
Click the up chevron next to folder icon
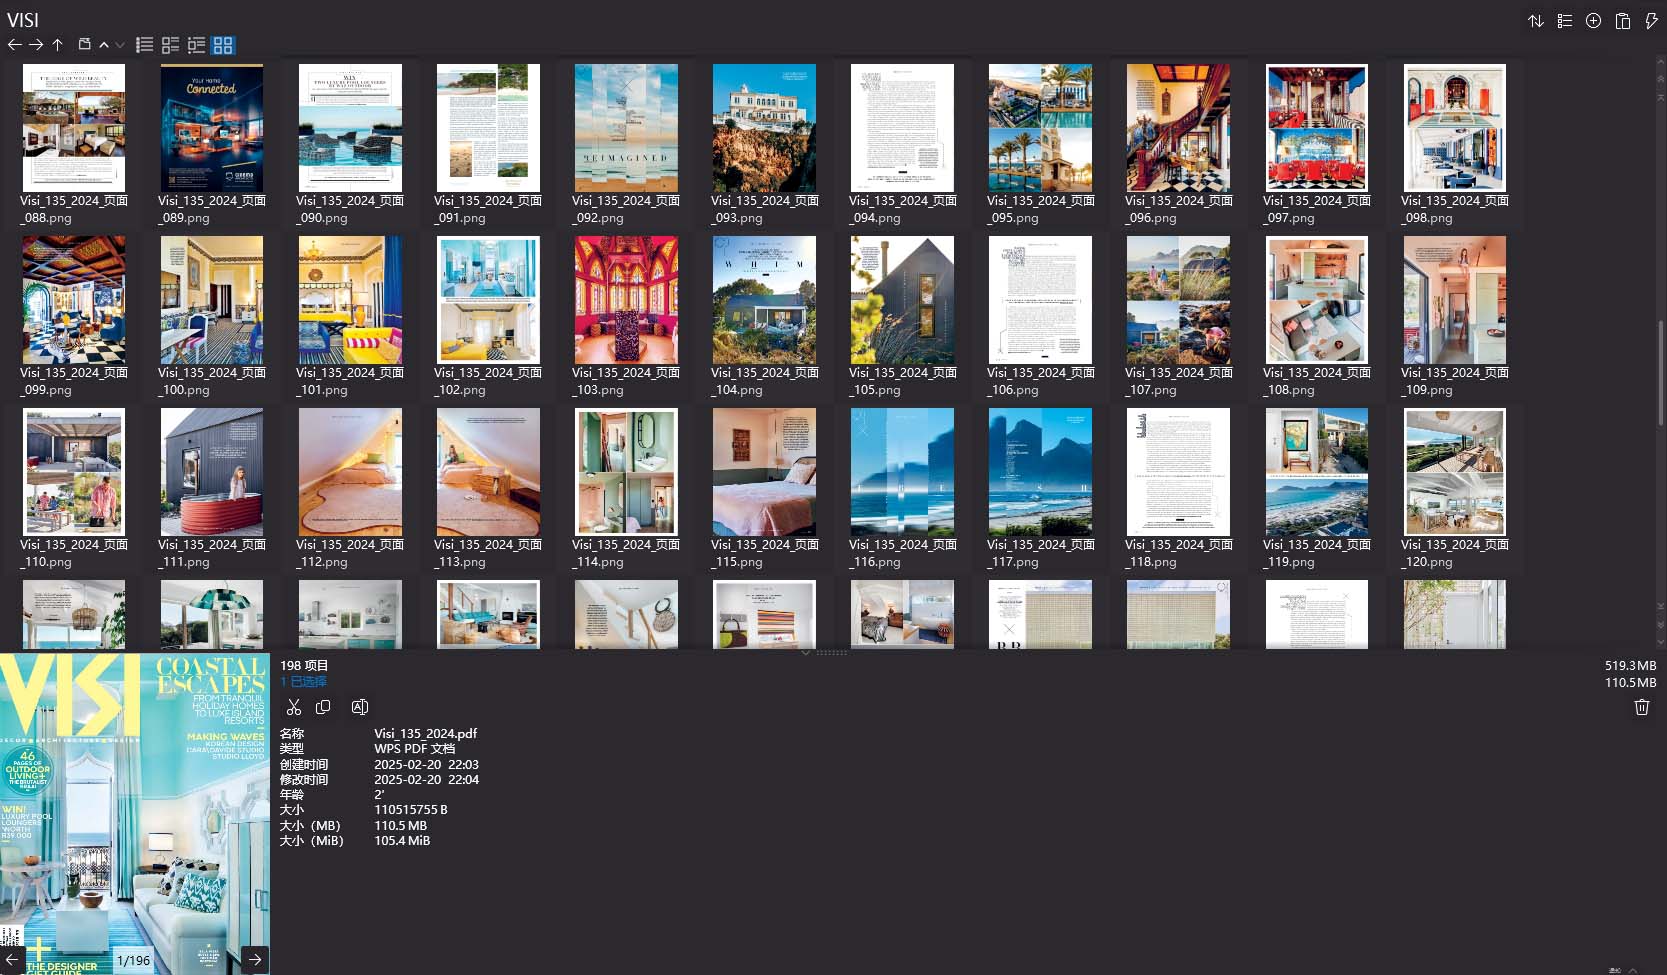[104, 45]
